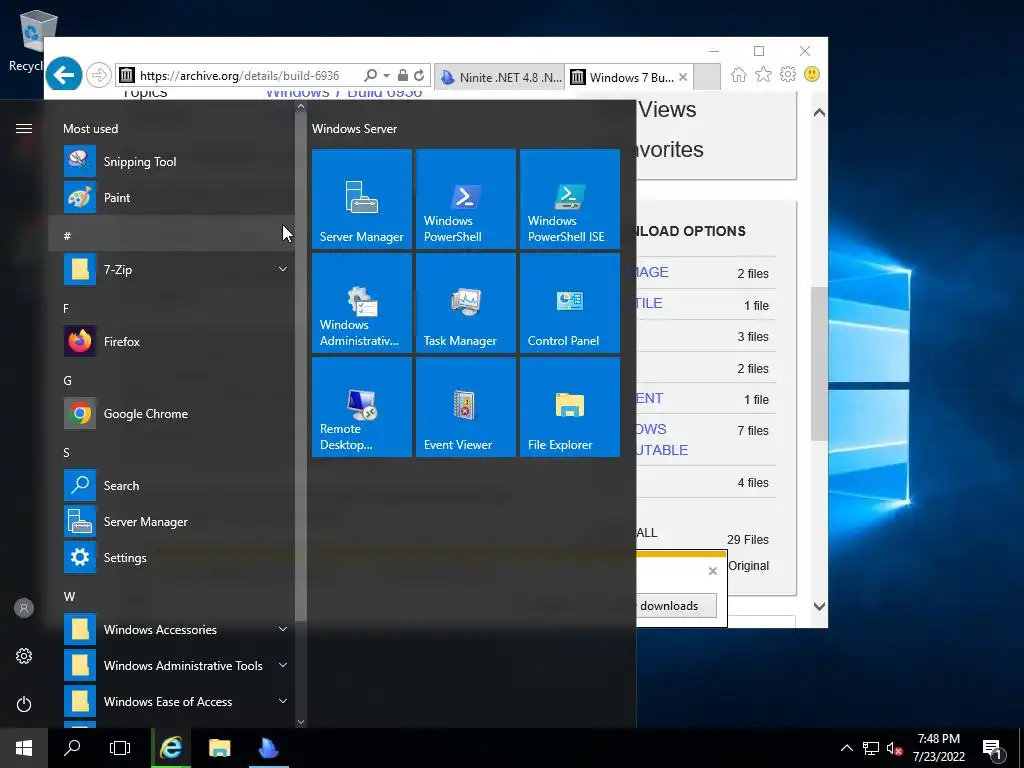Viewport: 1024px width, 768px height.
Task: Jump to the W letter index
Action: [172, 596]
